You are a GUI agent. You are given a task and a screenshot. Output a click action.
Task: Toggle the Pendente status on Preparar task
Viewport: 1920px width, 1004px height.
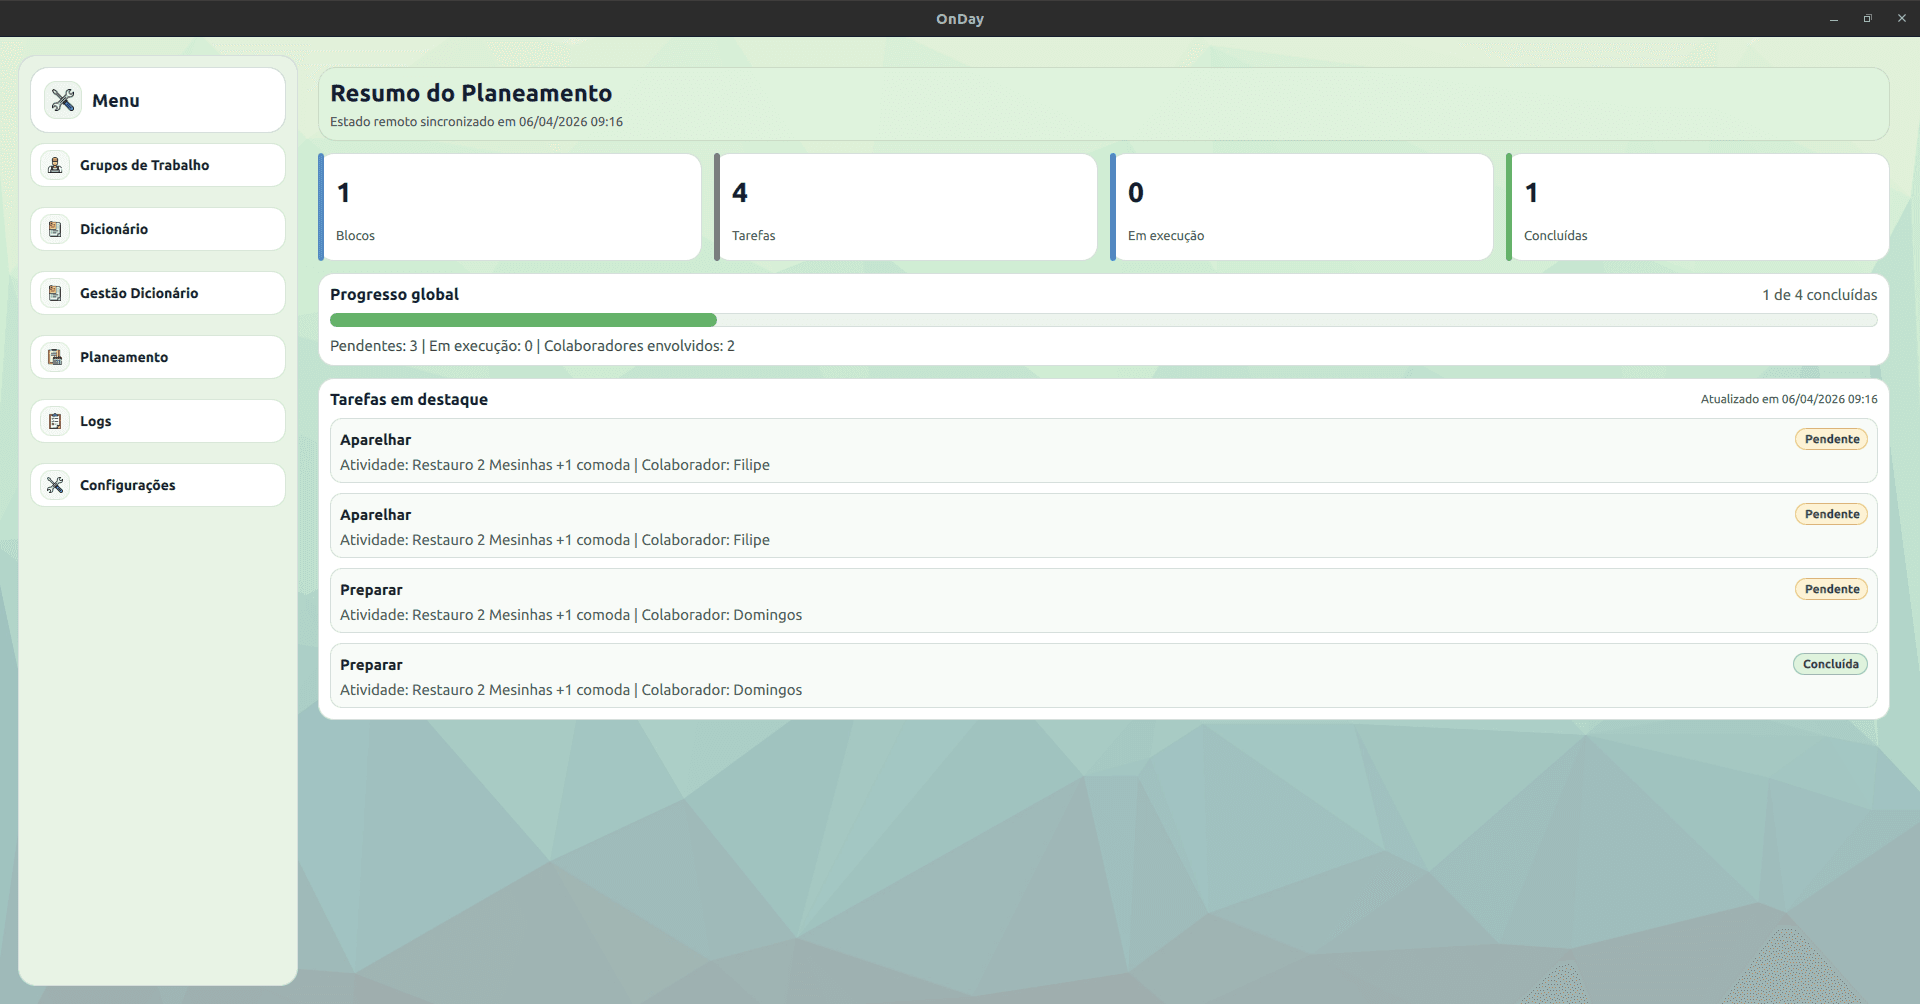point(1831,589)
